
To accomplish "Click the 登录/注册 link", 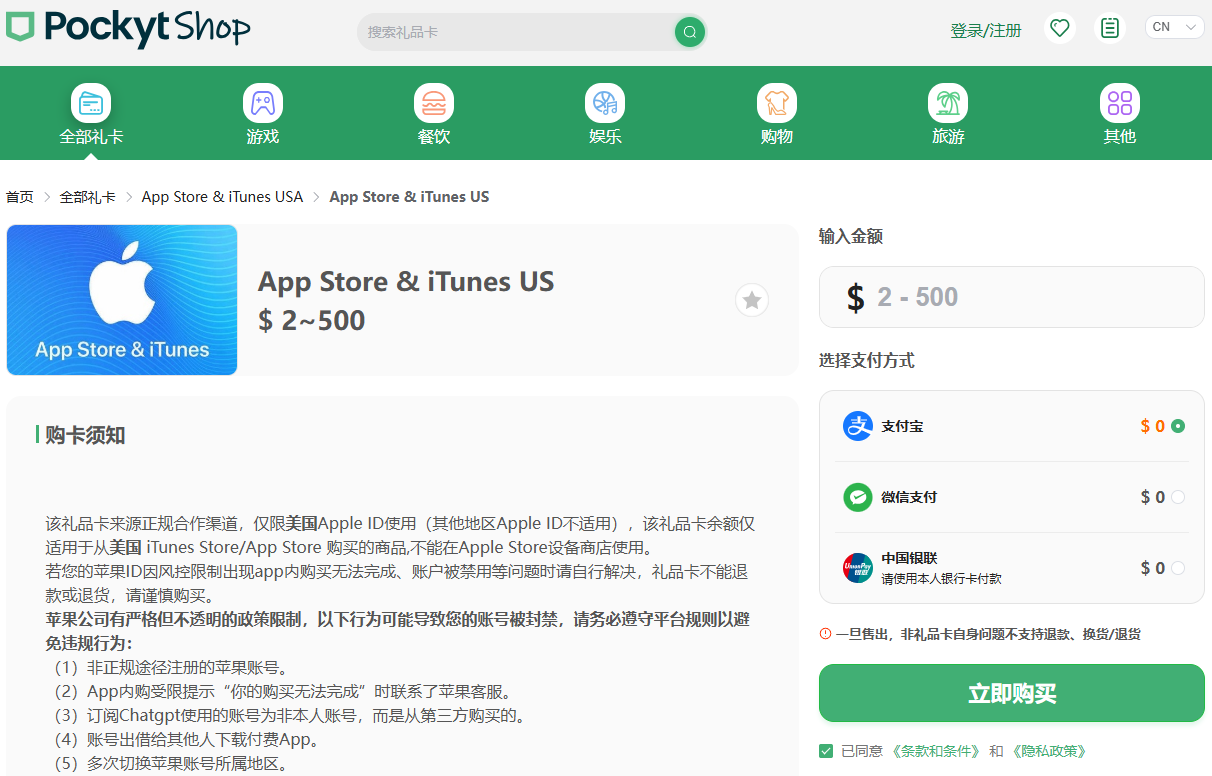I will [986, 31].
